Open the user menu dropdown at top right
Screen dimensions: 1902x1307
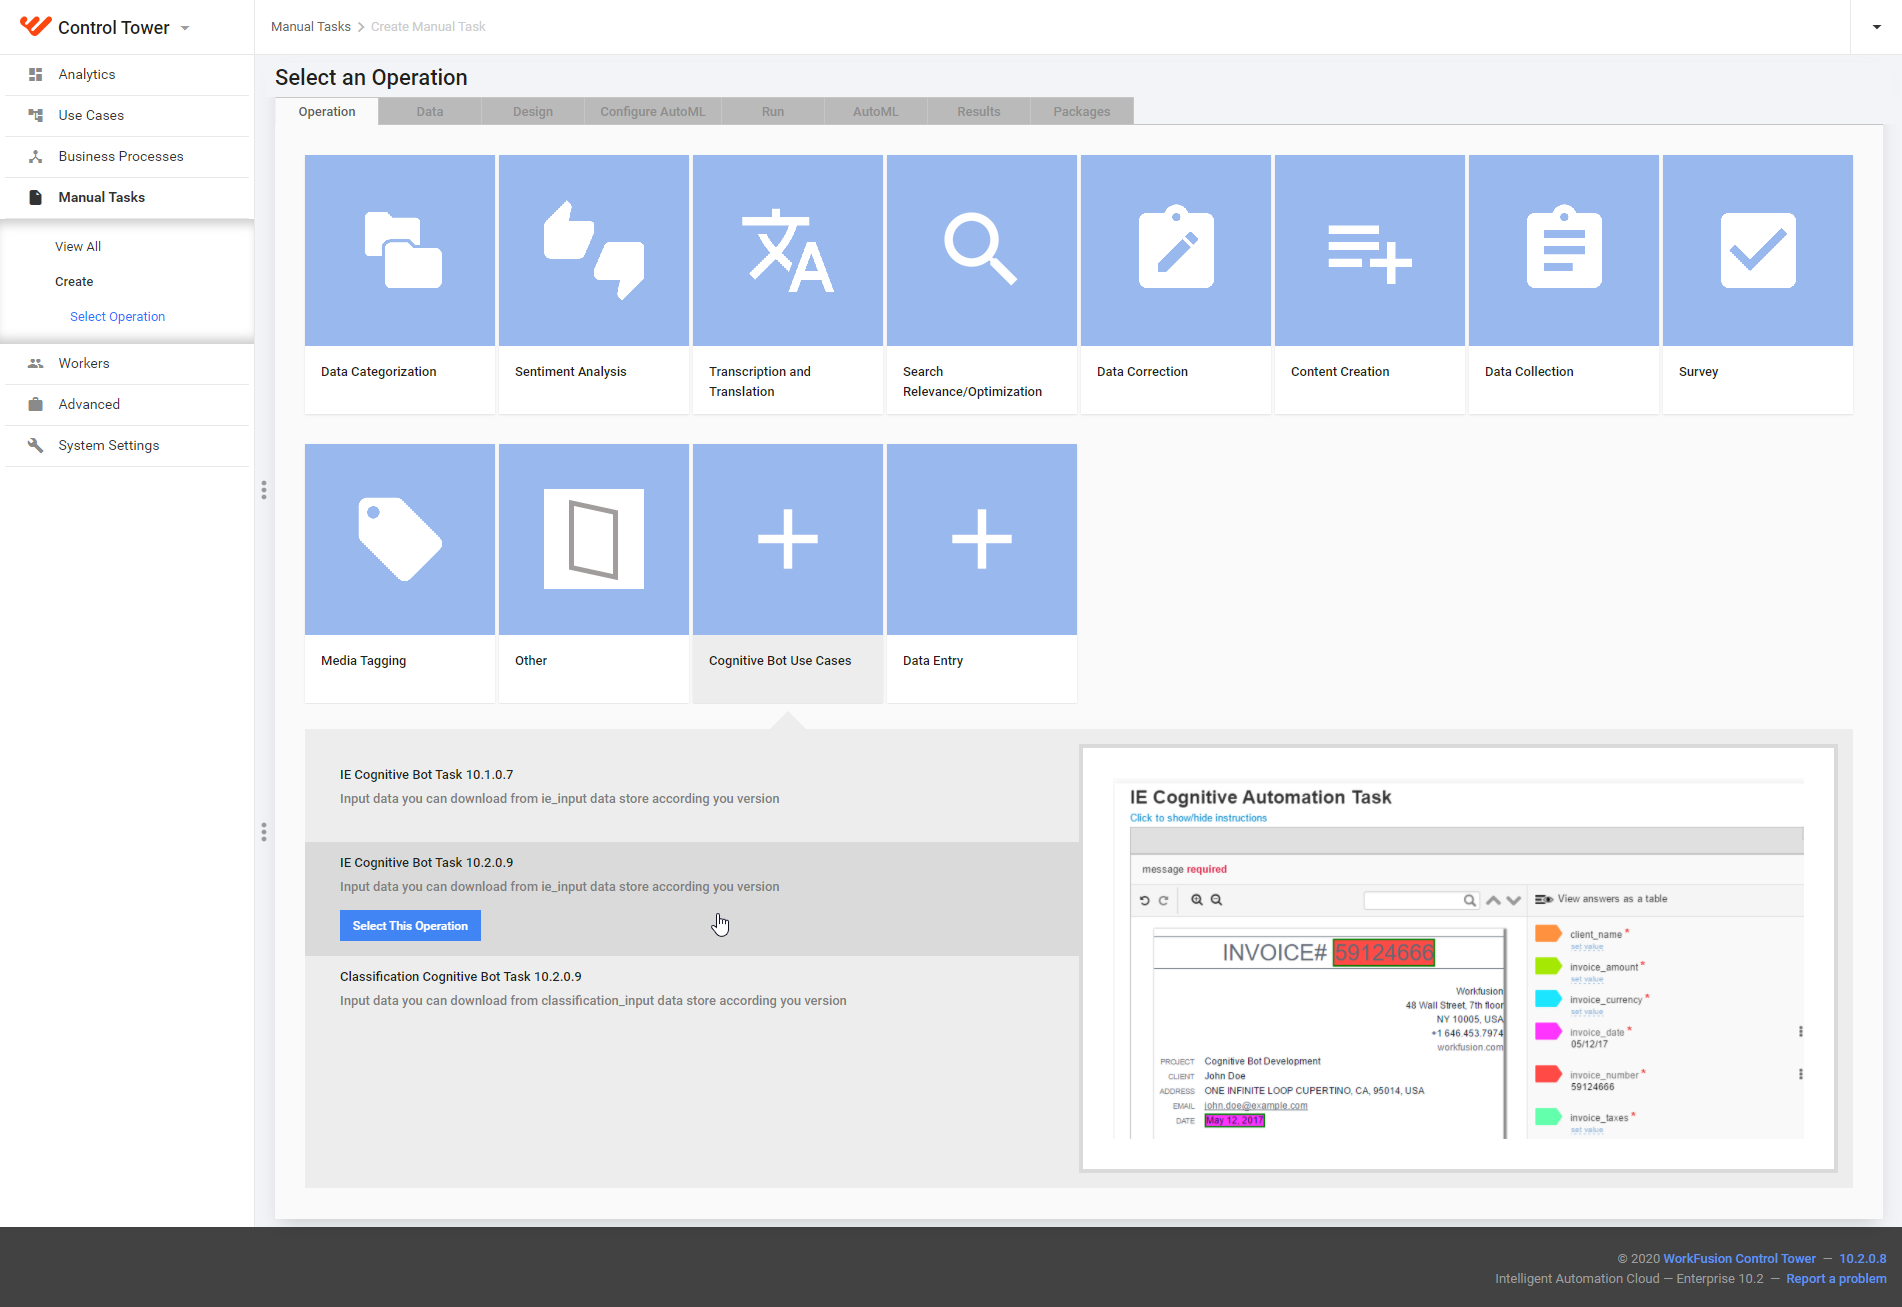click(1877, 27)
